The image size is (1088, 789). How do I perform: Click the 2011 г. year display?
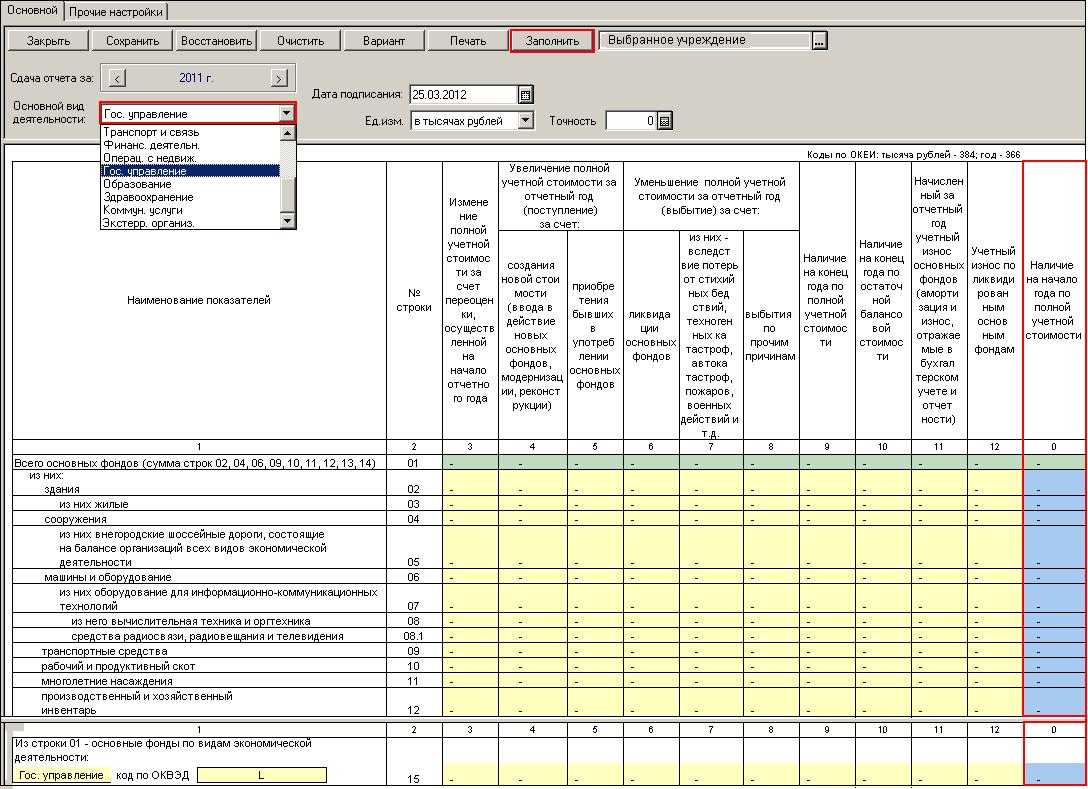click(x=196, y=78)
